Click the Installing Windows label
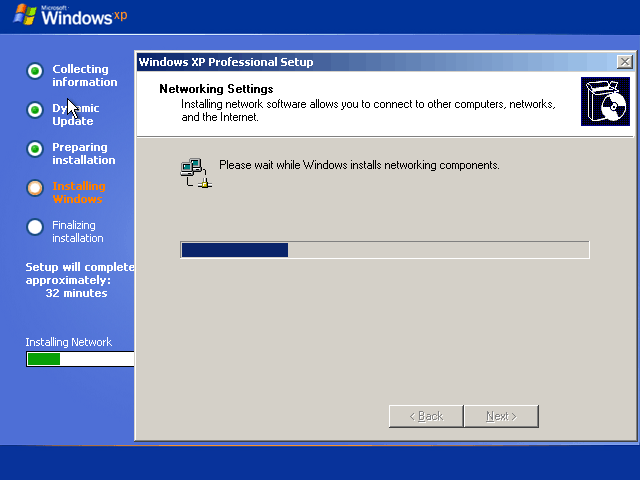 (x=79, y=192)
